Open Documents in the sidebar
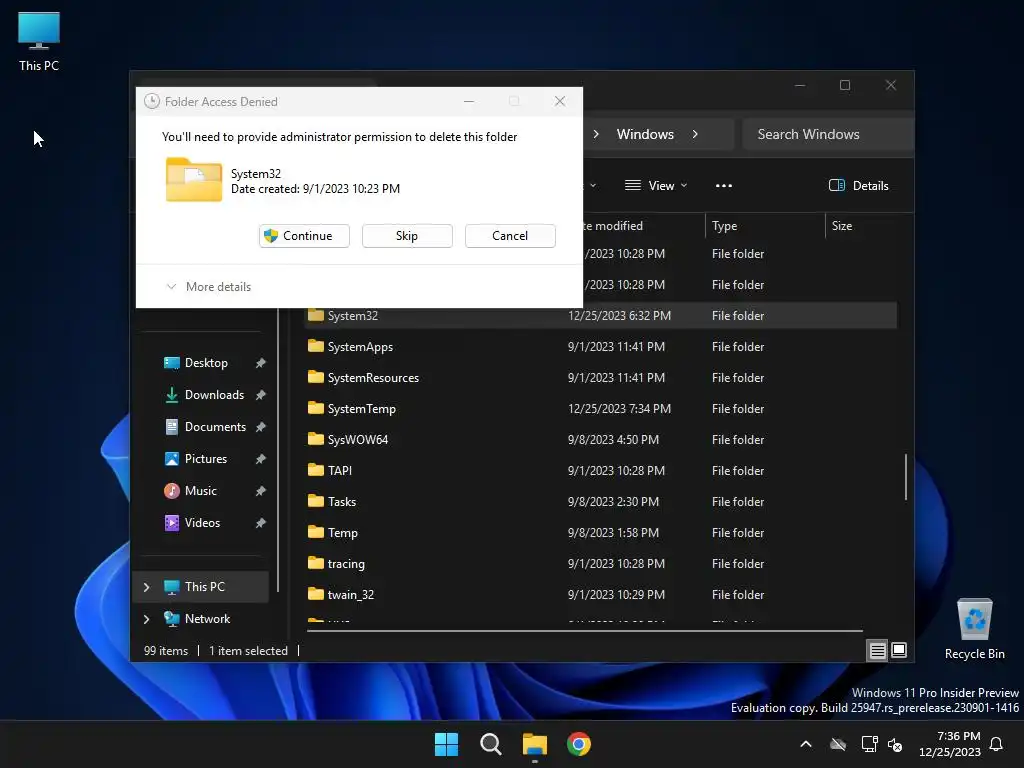1024x768 pixels. 205,427
